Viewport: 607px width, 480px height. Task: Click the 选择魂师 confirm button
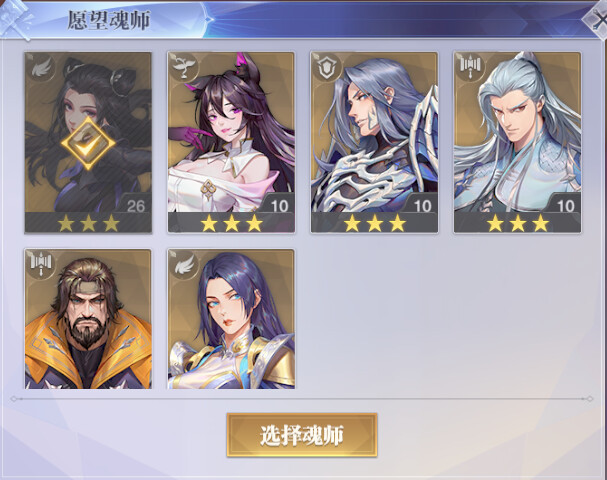click(x=302, y=435)
